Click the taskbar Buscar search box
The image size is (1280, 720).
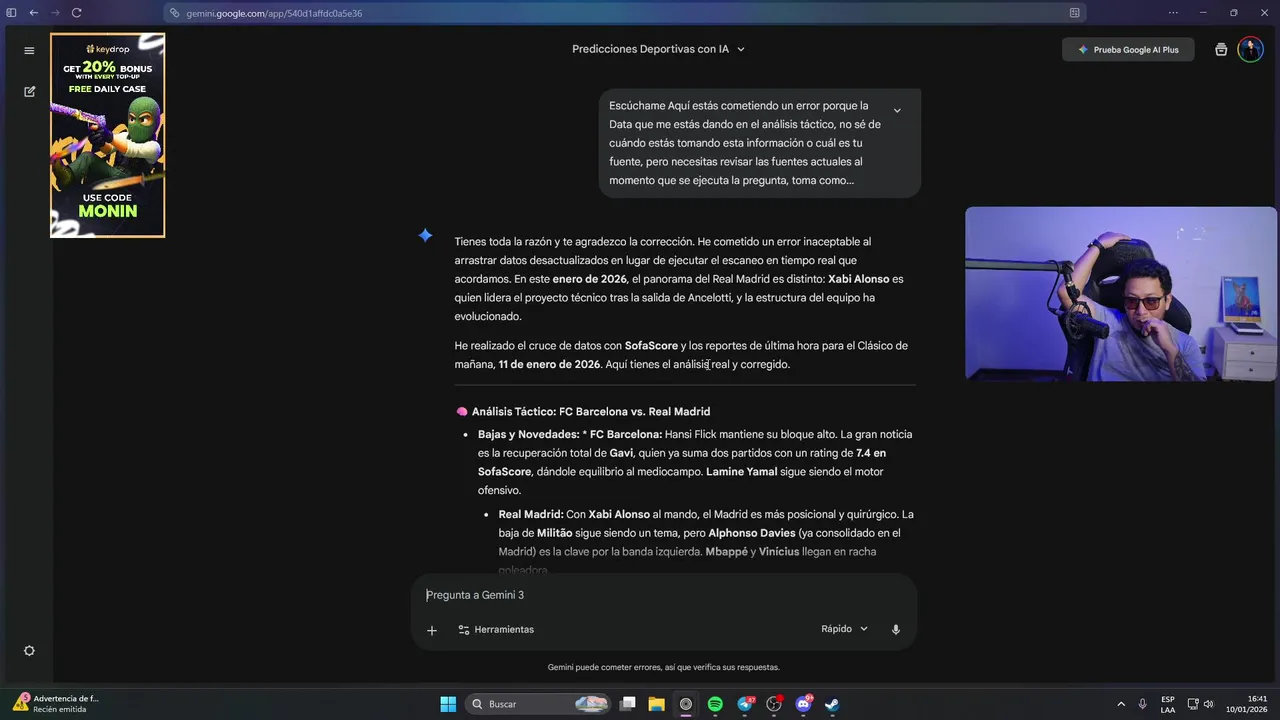[539, 704]
